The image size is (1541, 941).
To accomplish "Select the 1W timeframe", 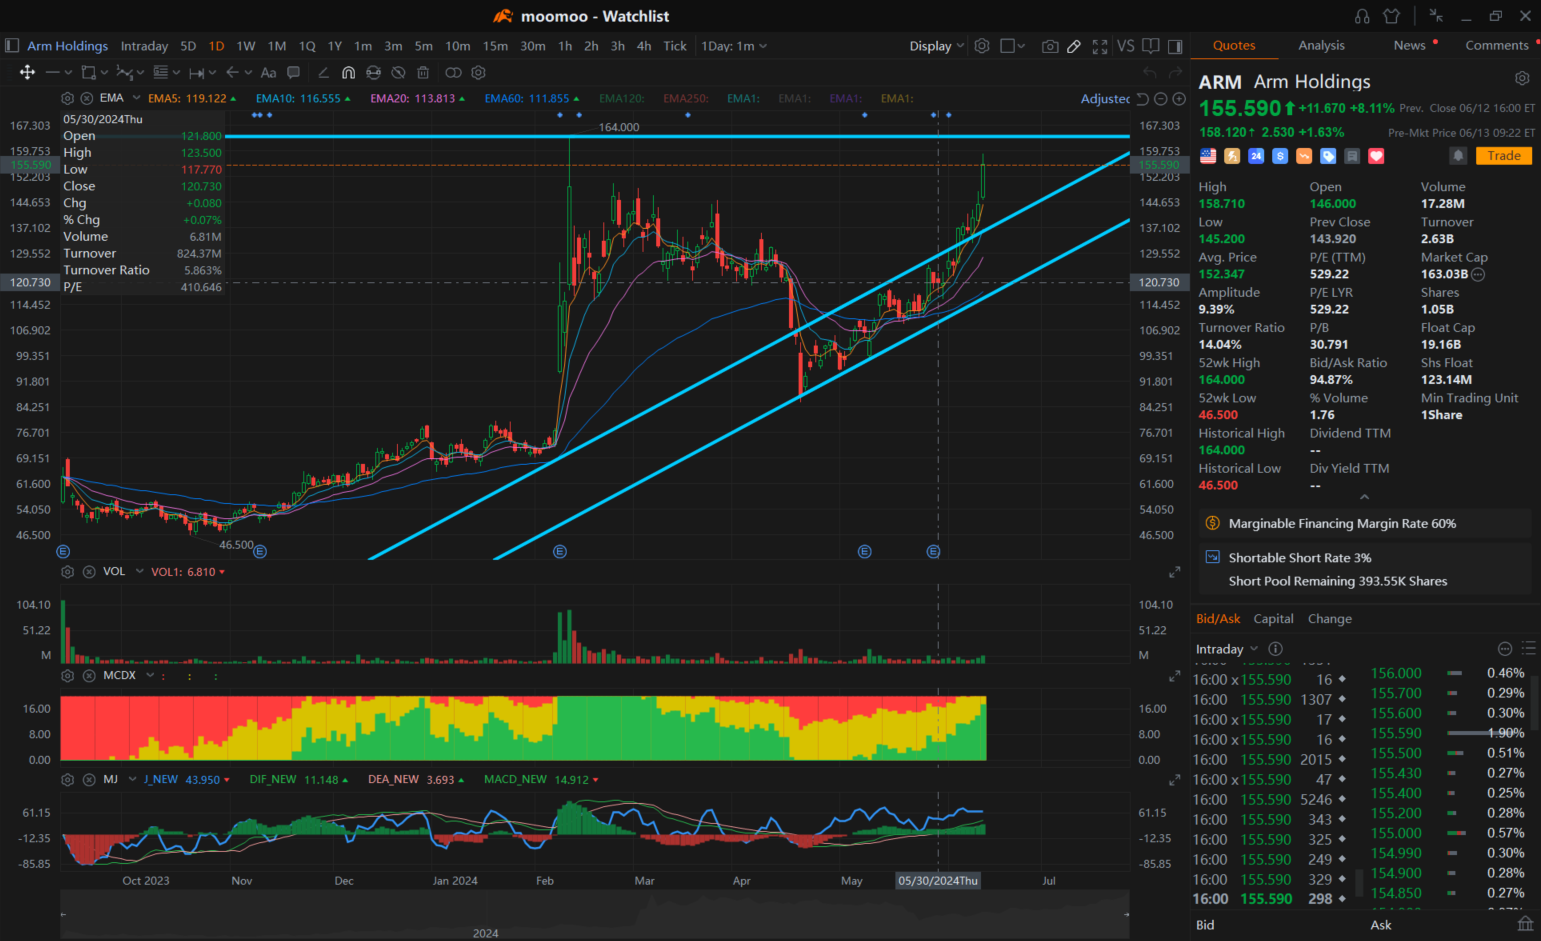I will point(246,46).
